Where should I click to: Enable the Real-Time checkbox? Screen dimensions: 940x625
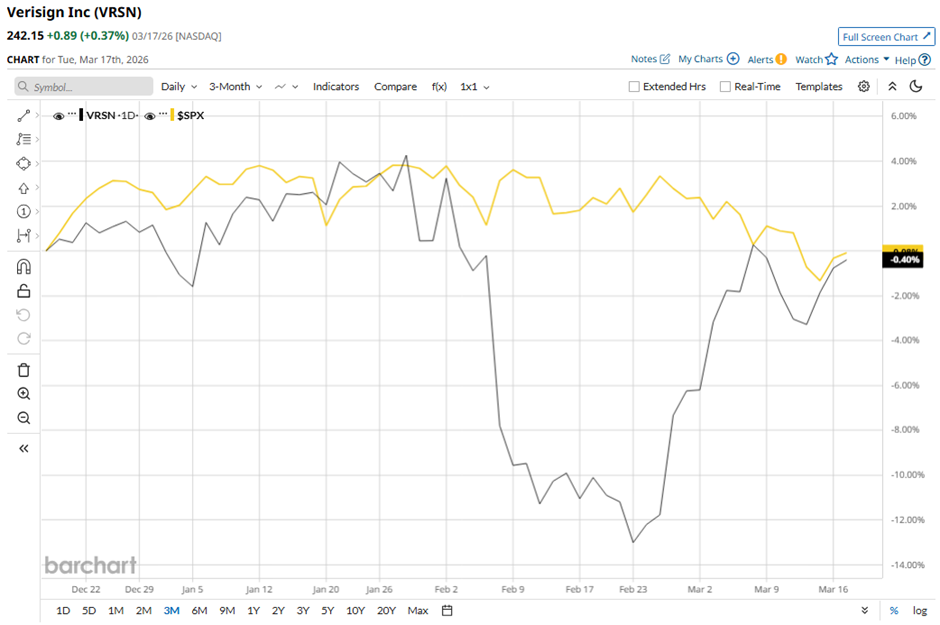click(x=725, y=87)
